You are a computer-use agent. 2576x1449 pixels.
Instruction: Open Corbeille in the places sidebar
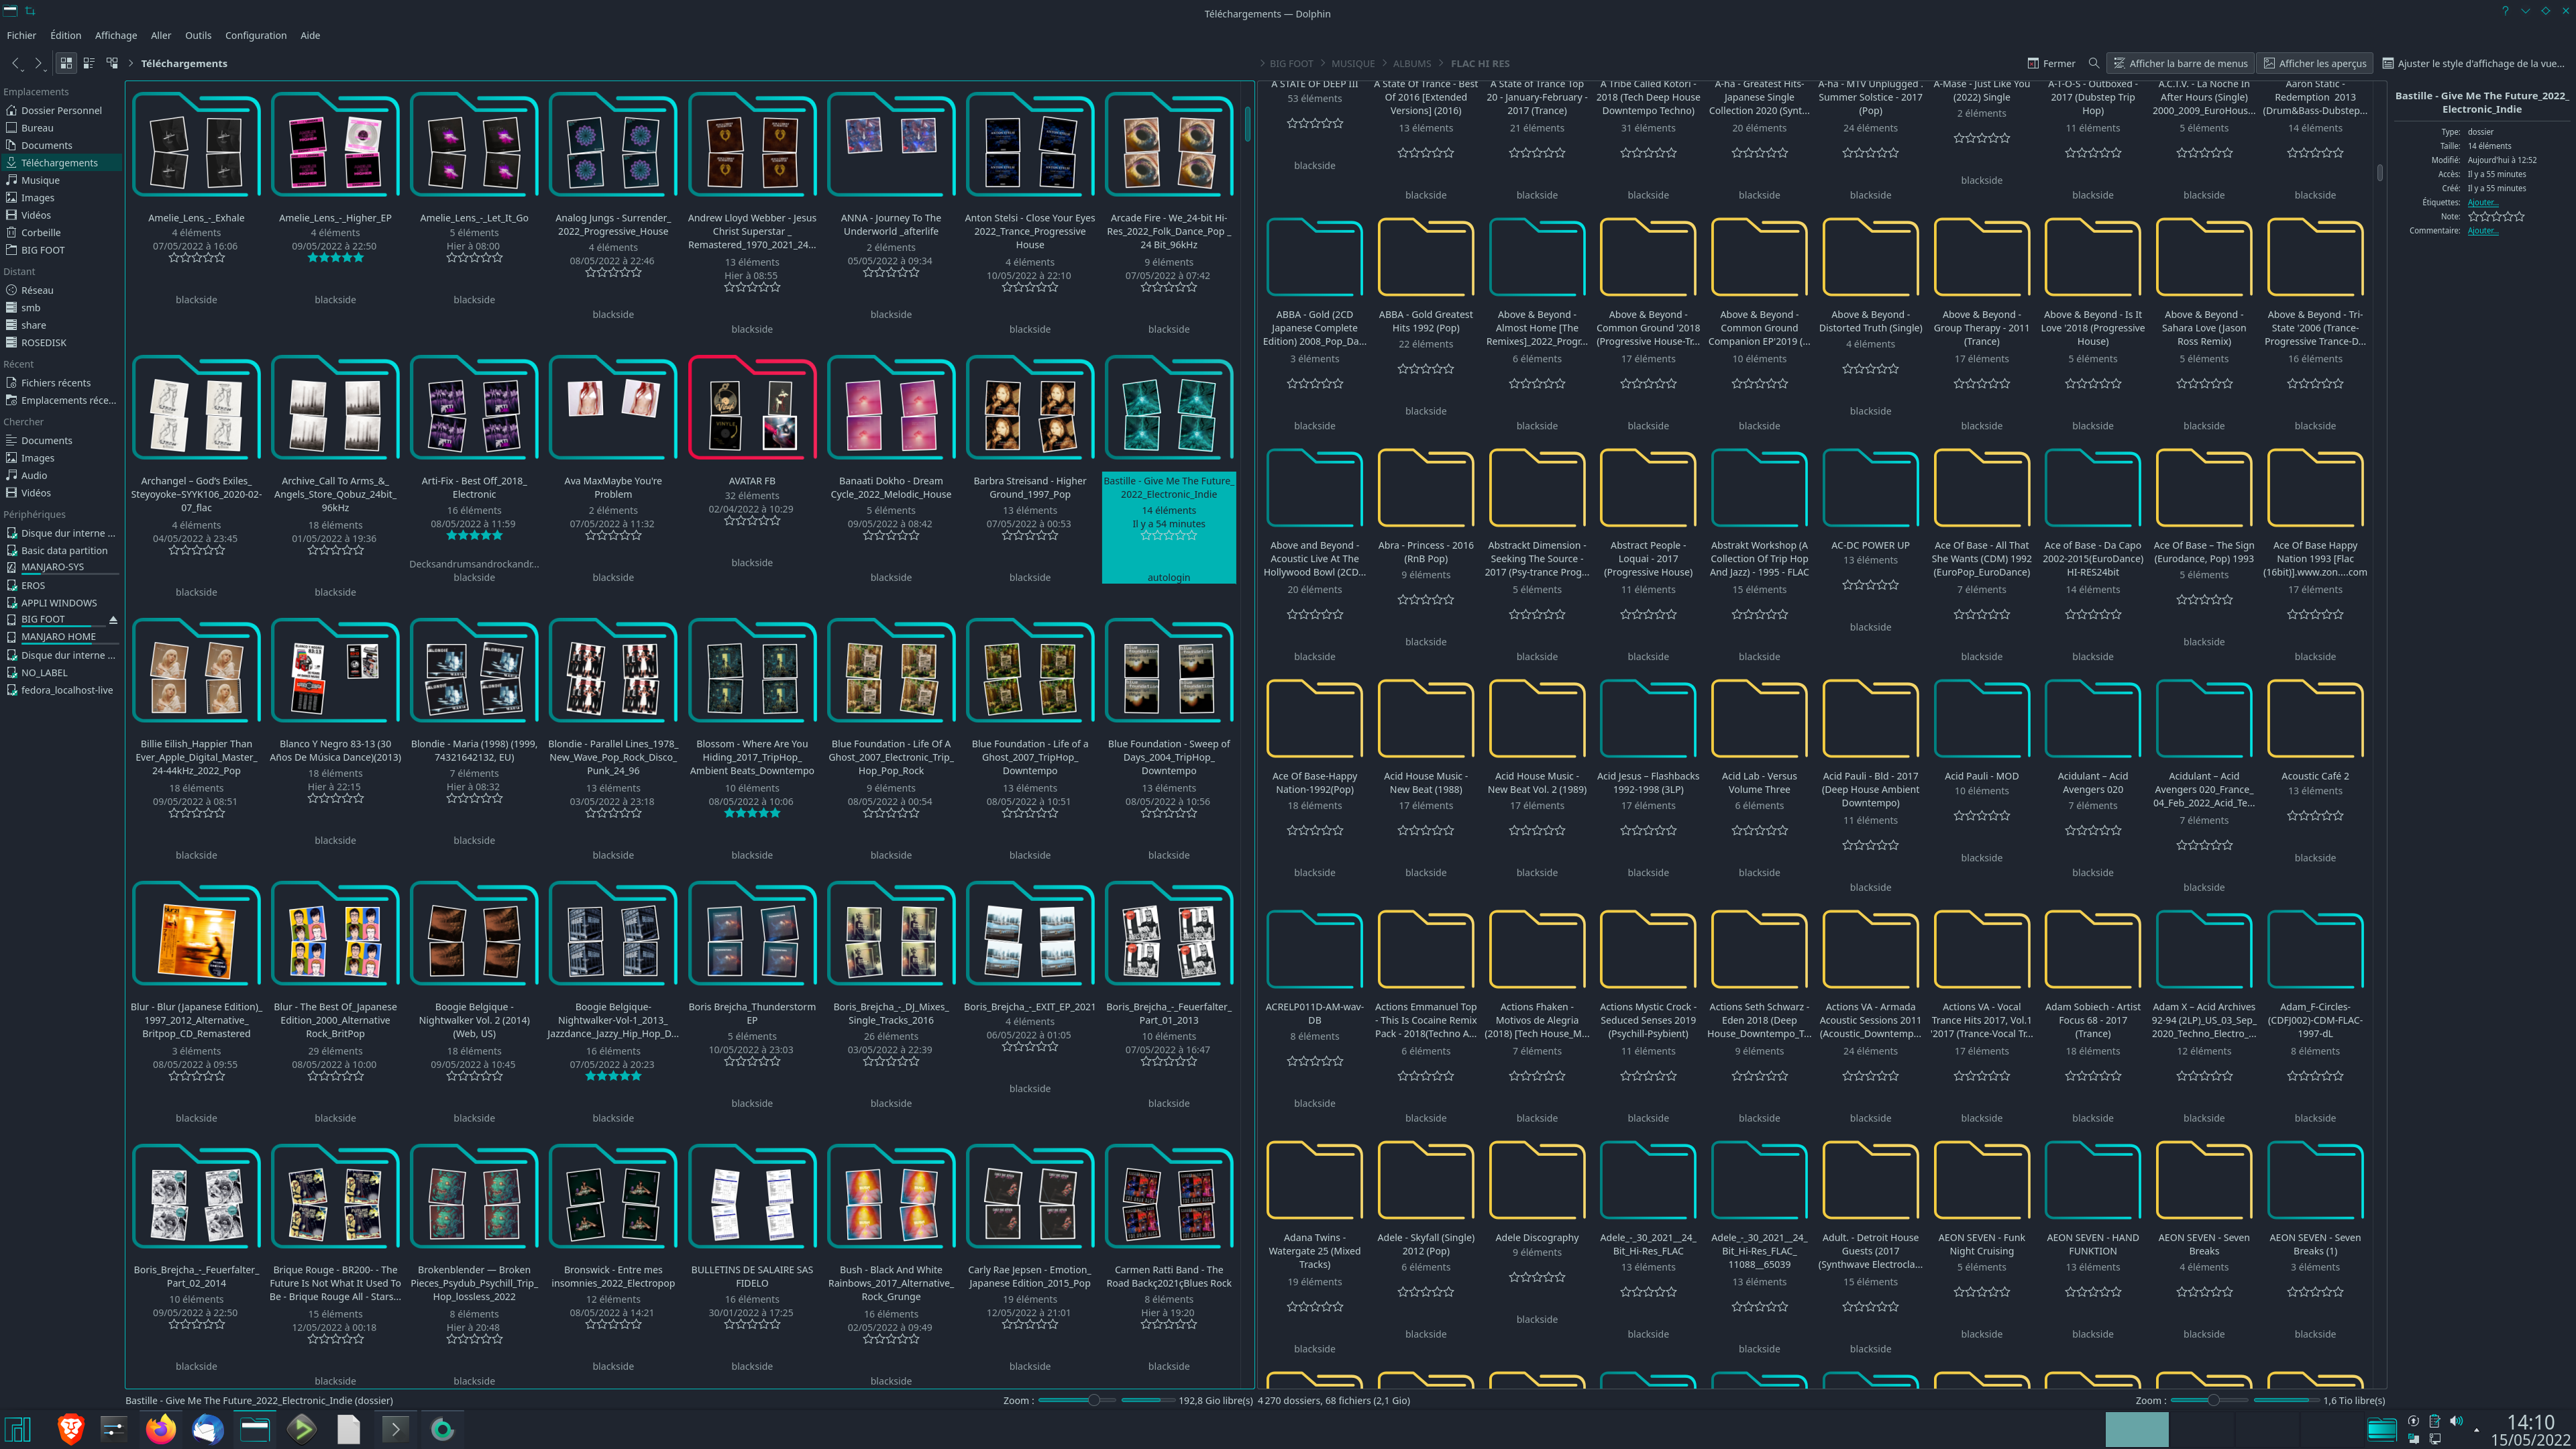click(x=41, y=233)
